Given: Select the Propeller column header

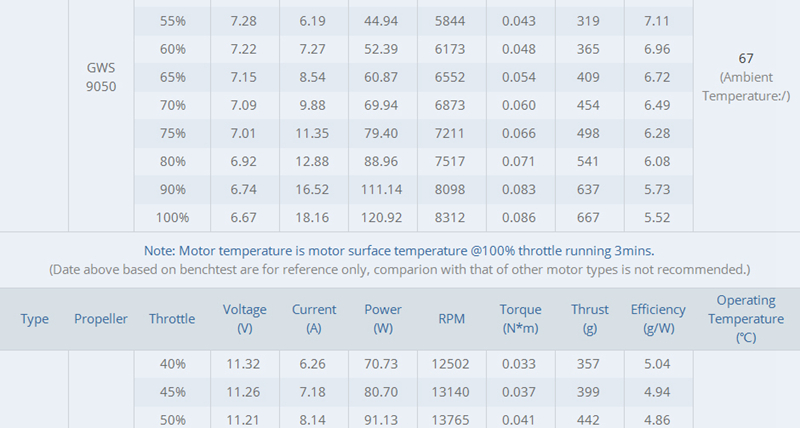Looking at the screenshot, I should point(101,319).
